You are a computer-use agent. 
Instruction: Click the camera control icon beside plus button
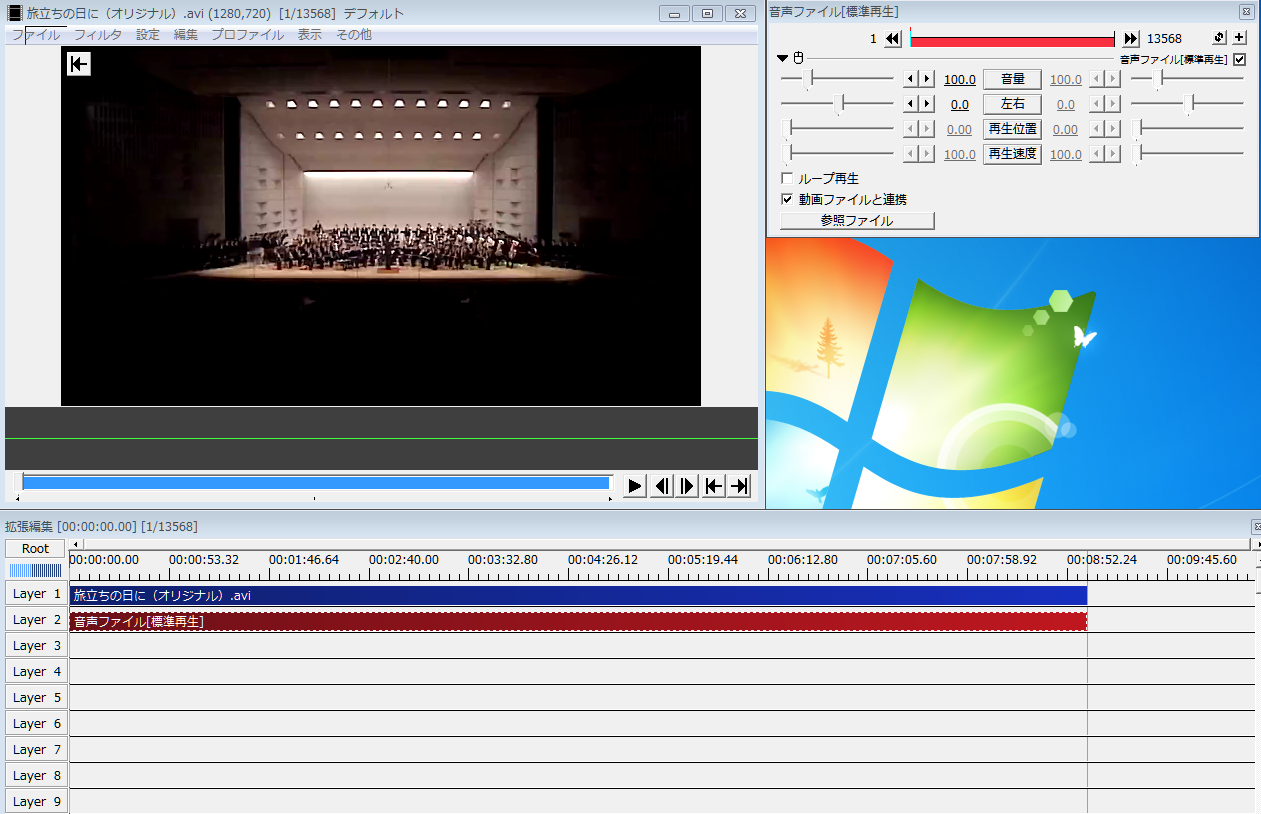[x=1219, y=38]
